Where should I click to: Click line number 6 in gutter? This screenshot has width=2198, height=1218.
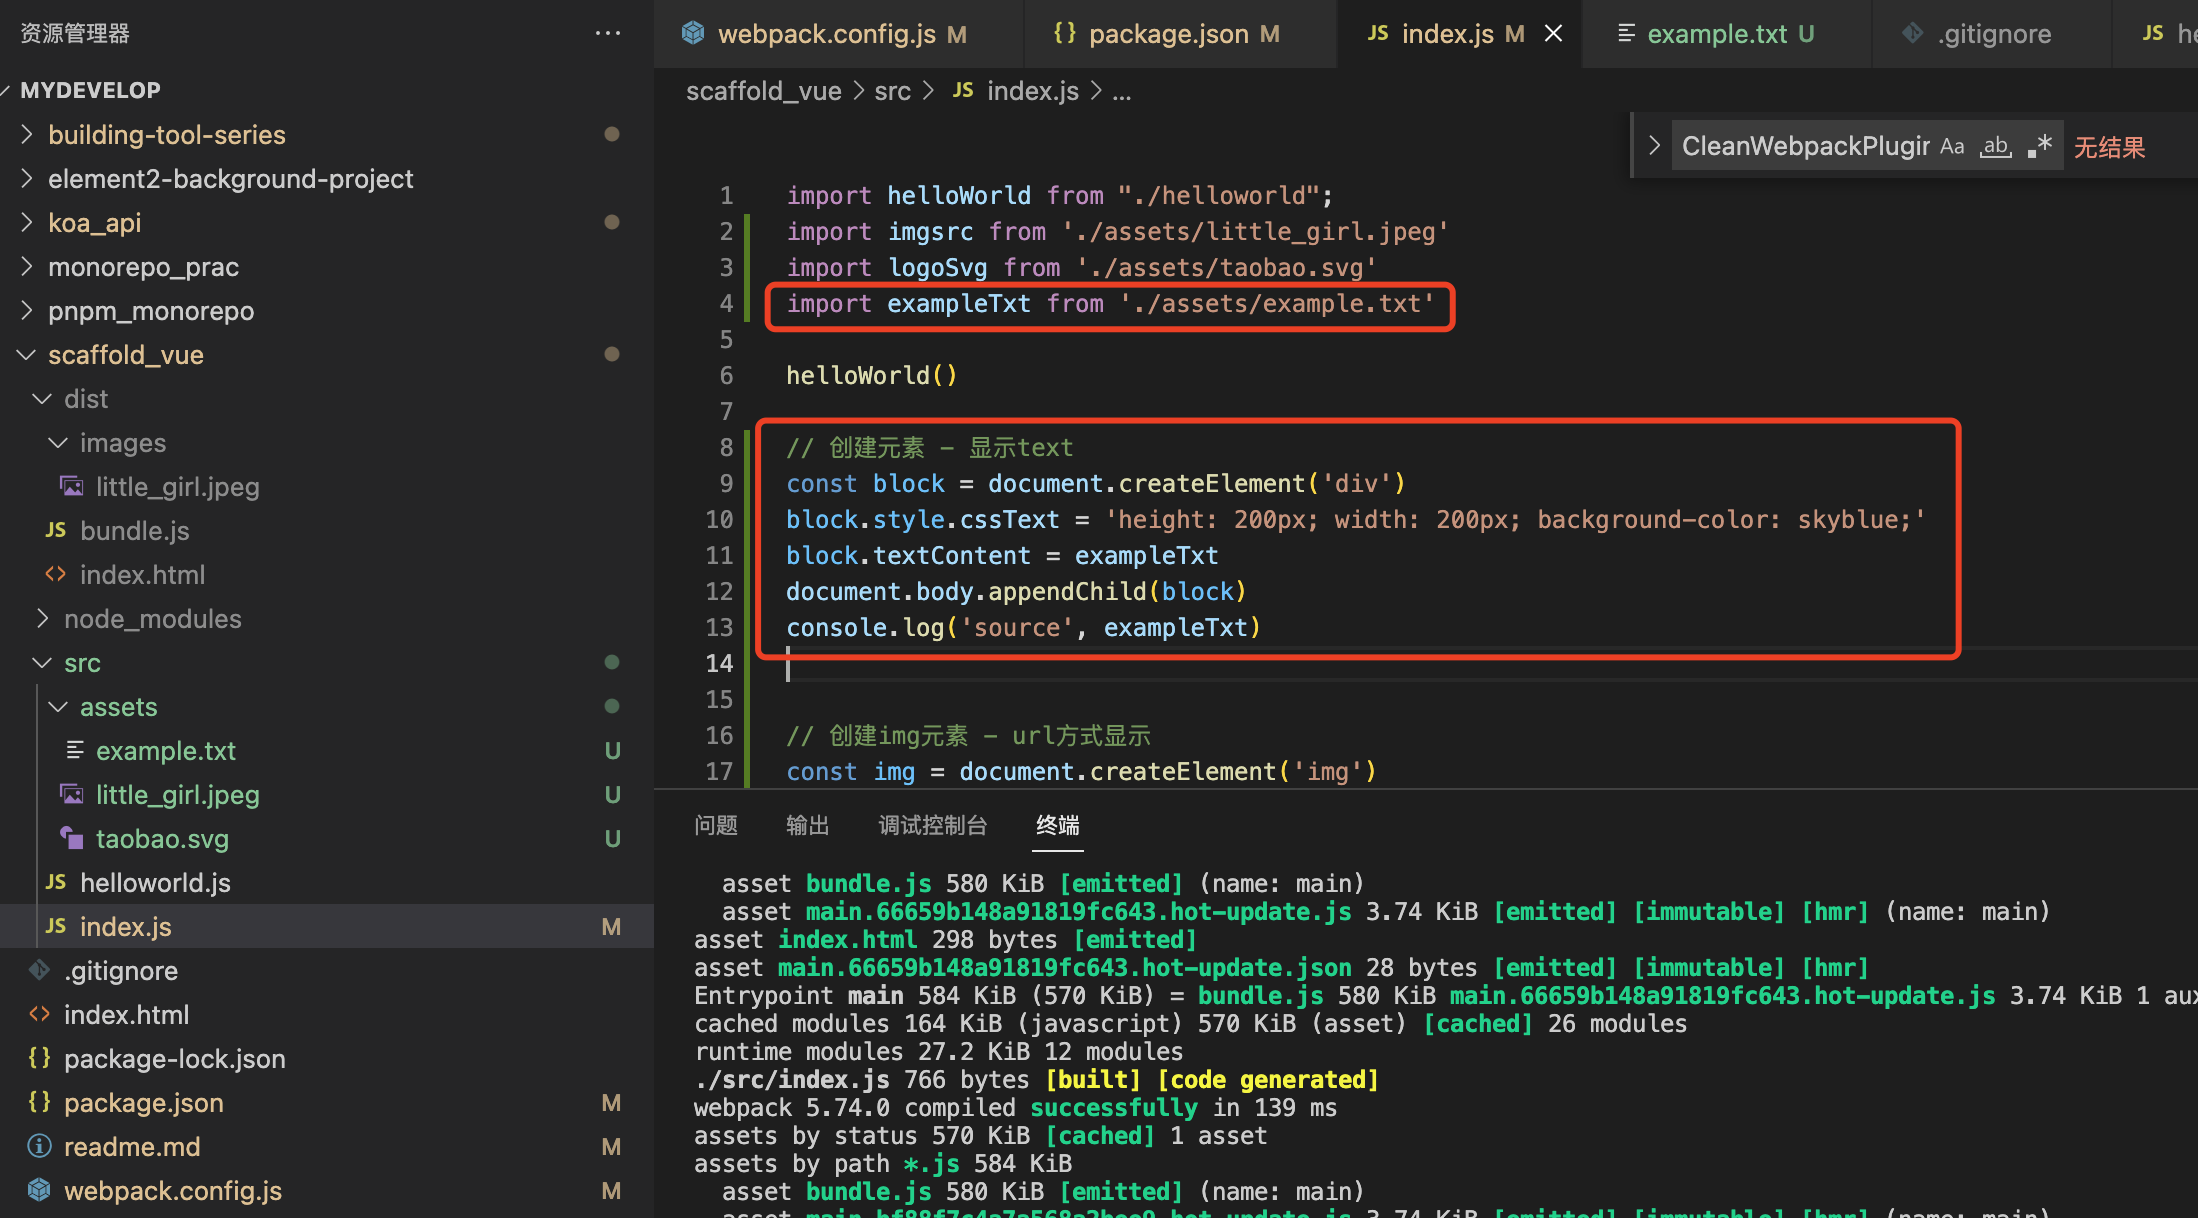click(x=726, y=375)
